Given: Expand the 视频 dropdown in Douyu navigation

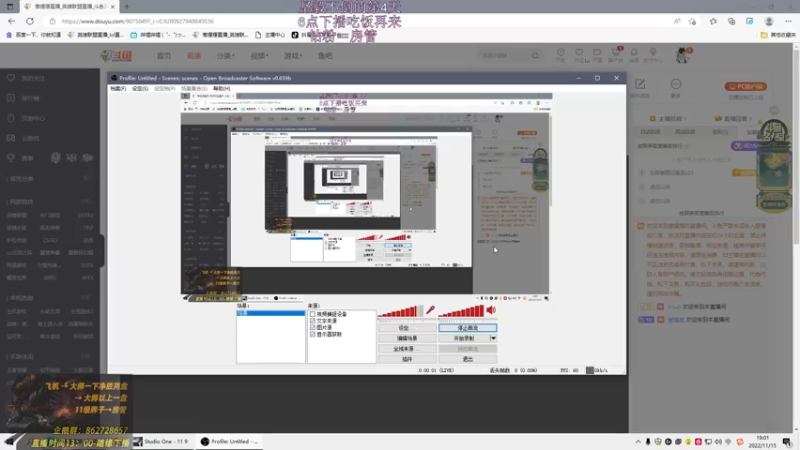Looking at the screenshot, I should click(259, 56).
